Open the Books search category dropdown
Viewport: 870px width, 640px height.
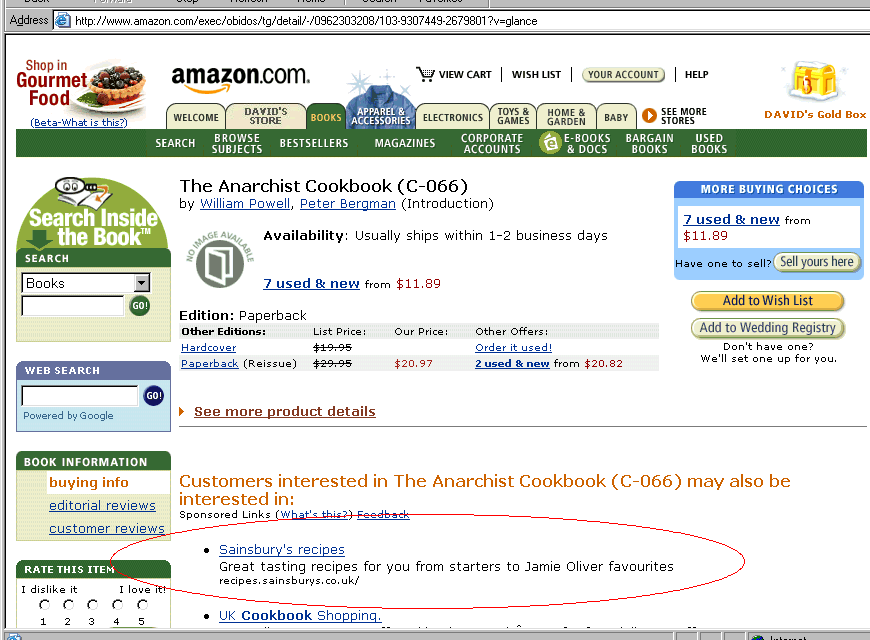[x=142, y=283]
